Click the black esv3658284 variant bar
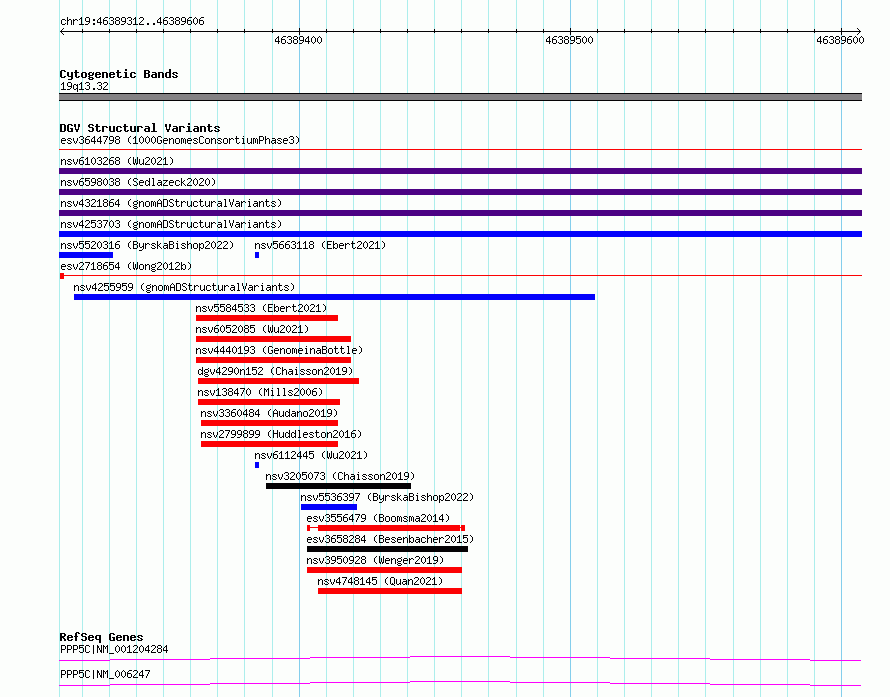 tap(387, 549)
